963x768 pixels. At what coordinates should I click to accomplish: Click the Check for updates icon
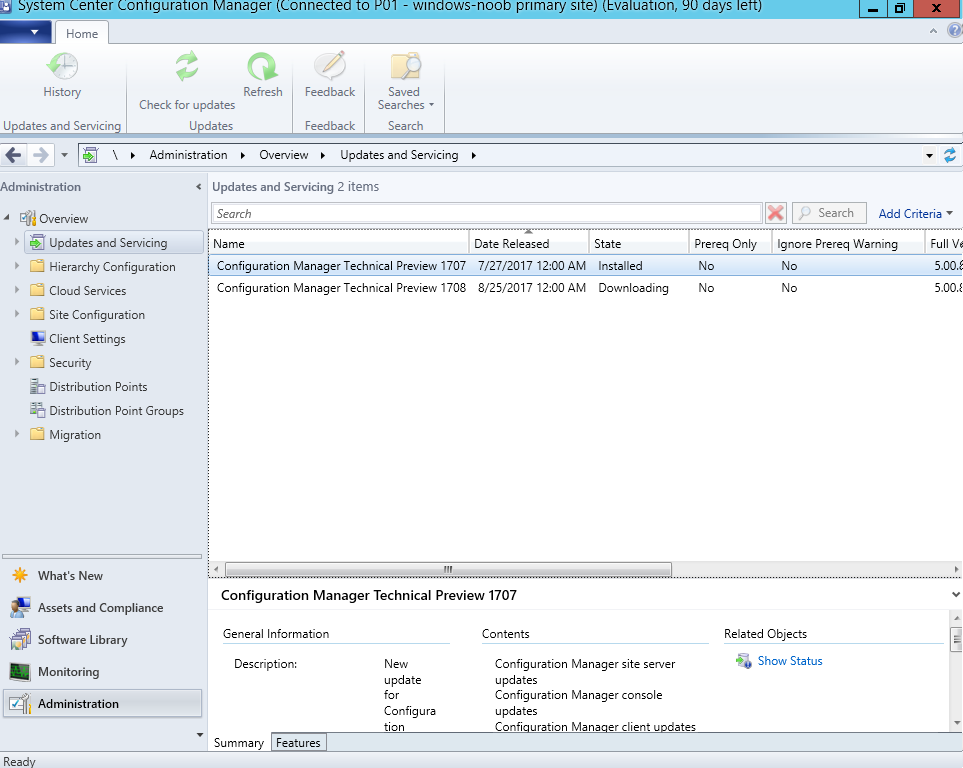(x=187, y=66)
